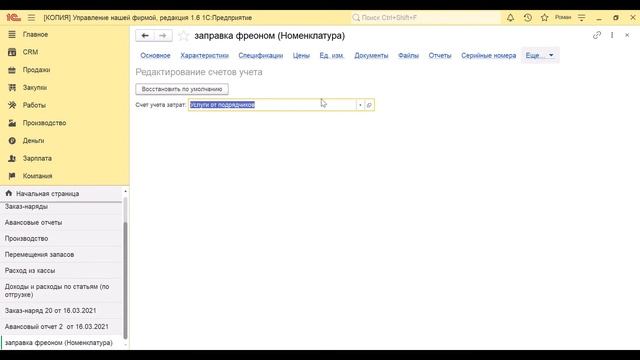
Task: Open the Главное section
Action: click(x=36, y=34)
